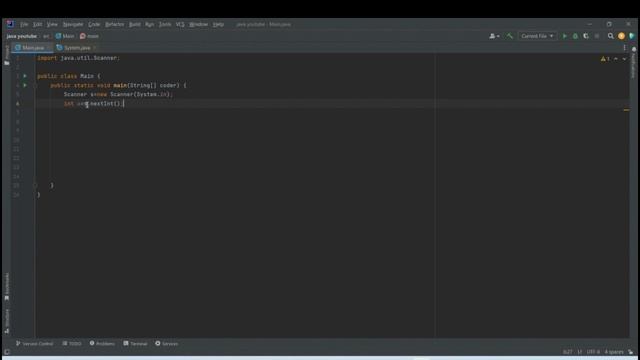
Task: Open the VCS menu
Action: pyautogui.click(x=180, y=24)
